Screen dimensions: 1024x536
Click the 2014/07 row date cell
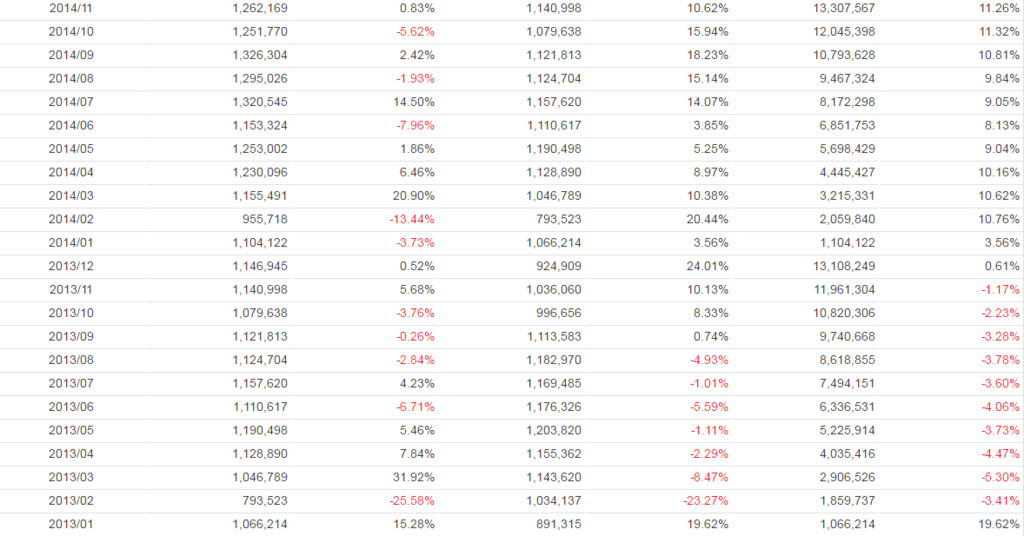(x=71, y=101)
